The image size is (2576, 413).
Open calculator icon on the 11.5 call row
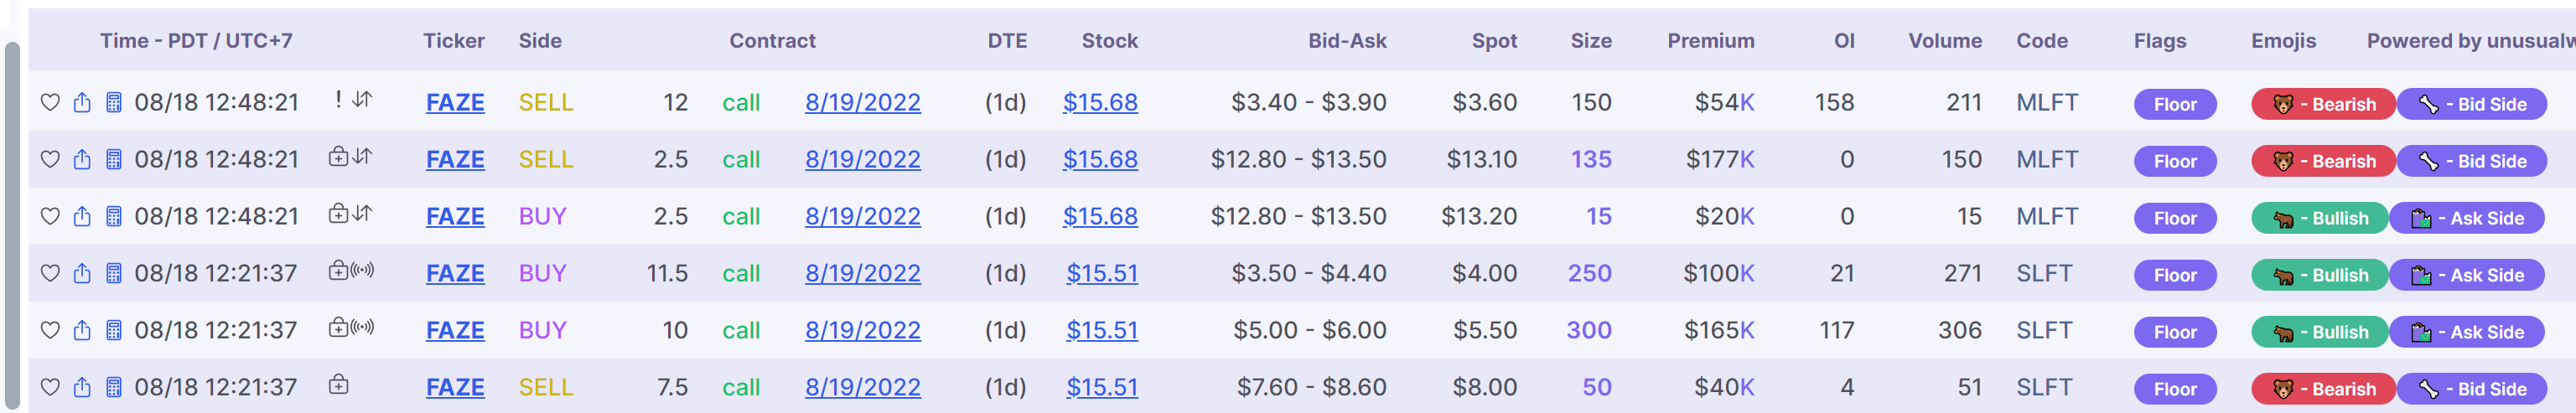(114, 273)
